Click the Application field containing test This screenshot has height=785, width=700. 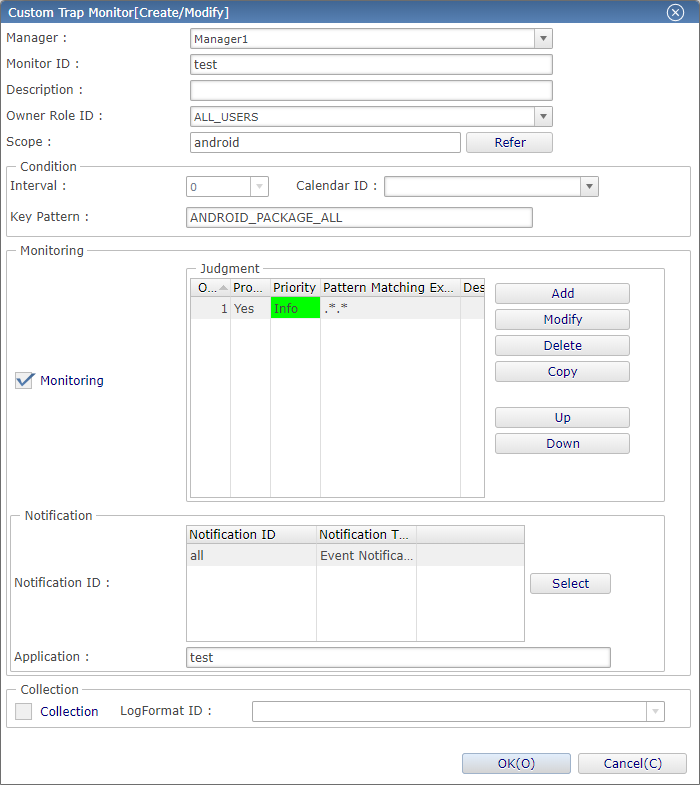click(x=398, y=657)
